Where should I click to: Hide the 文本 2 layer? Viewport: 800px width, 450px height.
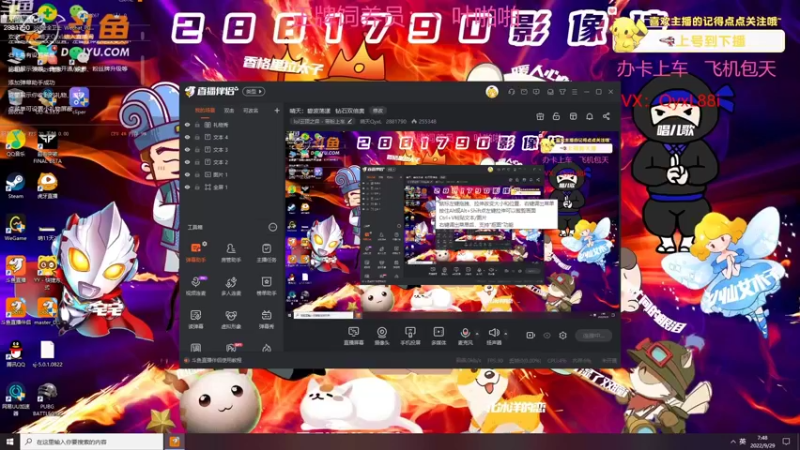pos(187,162)
